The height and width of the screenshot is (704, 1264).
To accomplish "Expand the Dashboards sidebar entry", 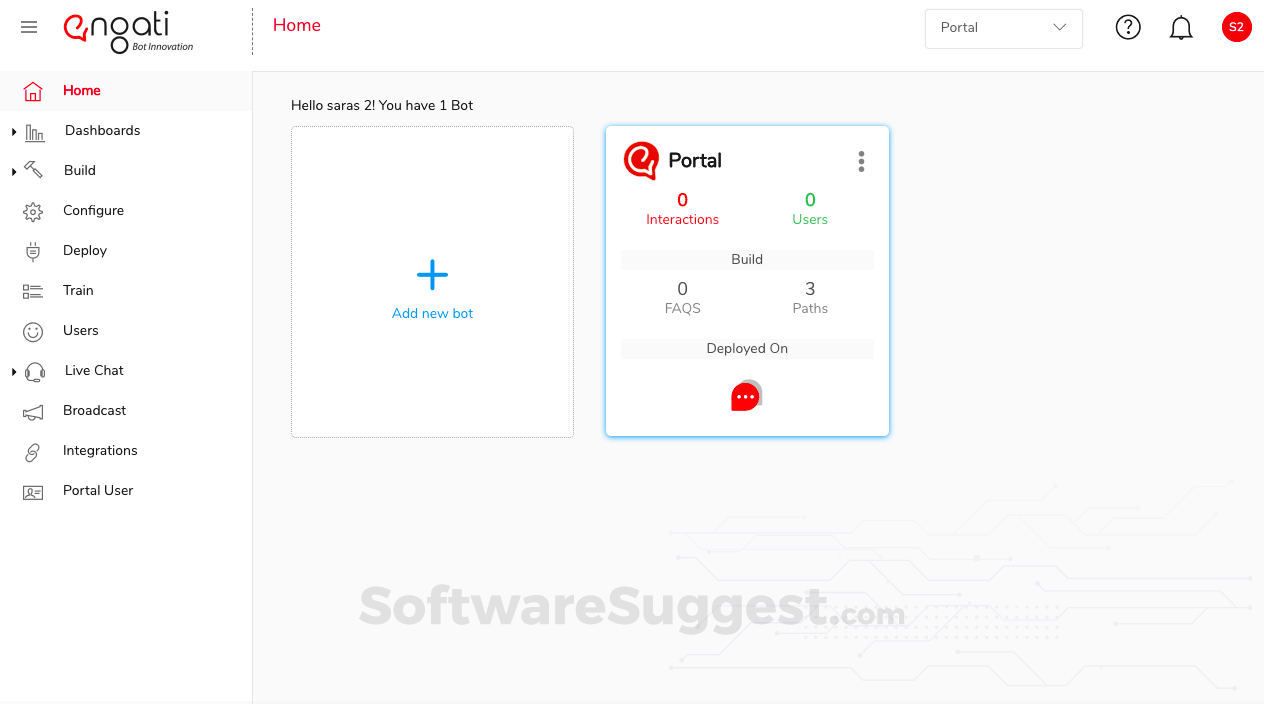I will pyautogui.click(x=13, y=131).
